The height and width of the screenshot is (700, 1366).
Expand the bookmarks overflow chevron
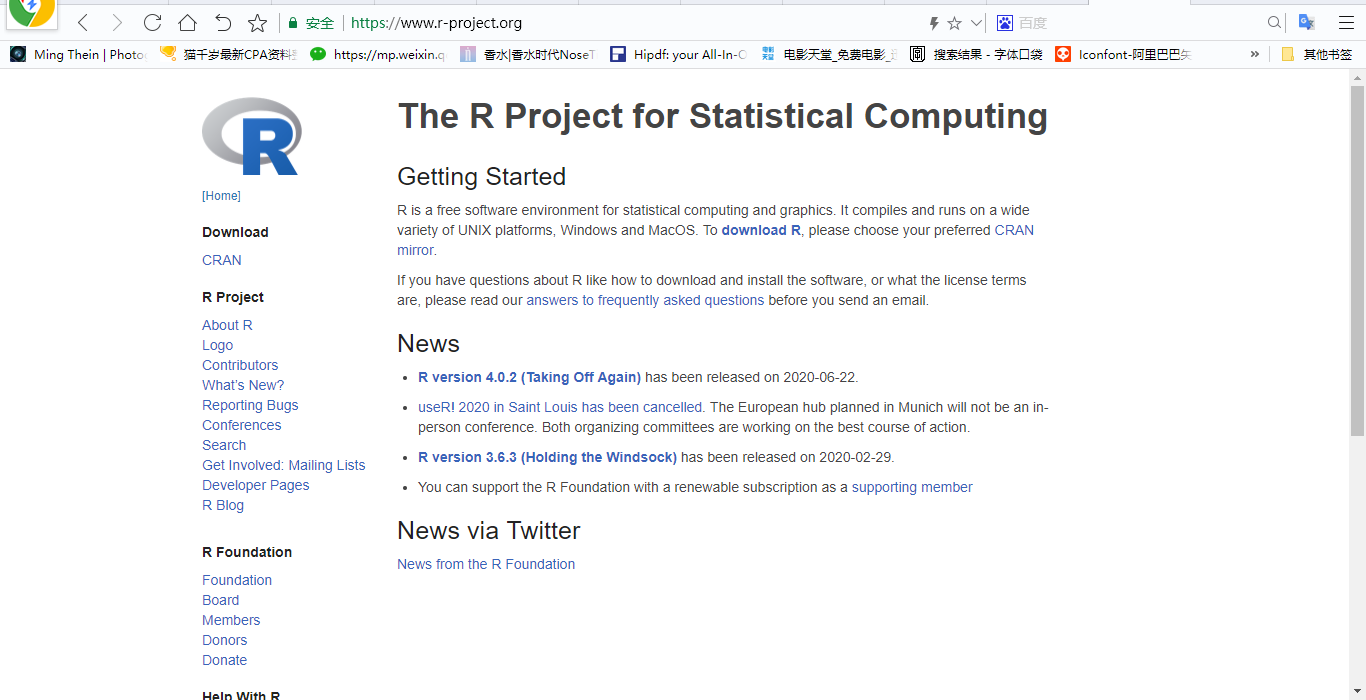click(x=1254, y=54)
